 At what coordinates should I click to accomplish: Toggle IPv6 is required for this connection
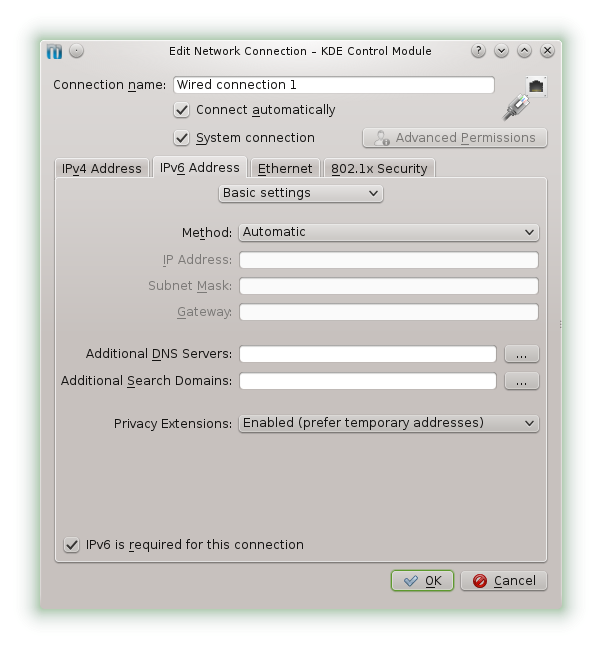71,545
